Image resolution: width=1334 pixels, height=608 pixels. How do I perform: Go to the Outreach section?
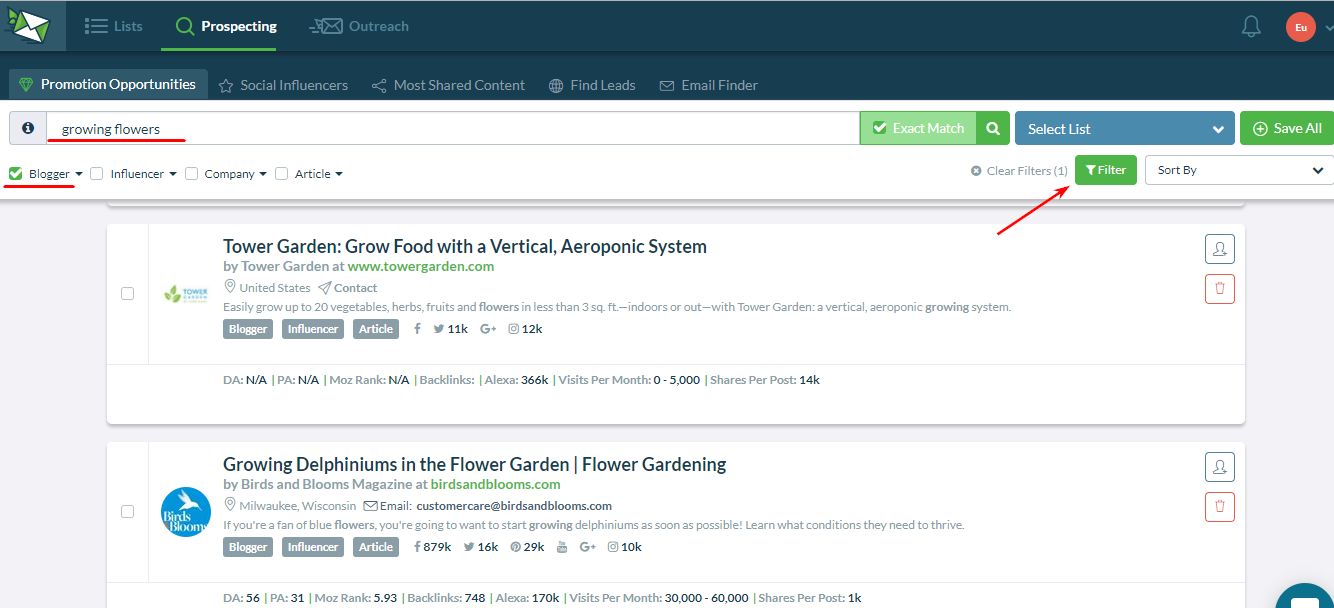359,26
